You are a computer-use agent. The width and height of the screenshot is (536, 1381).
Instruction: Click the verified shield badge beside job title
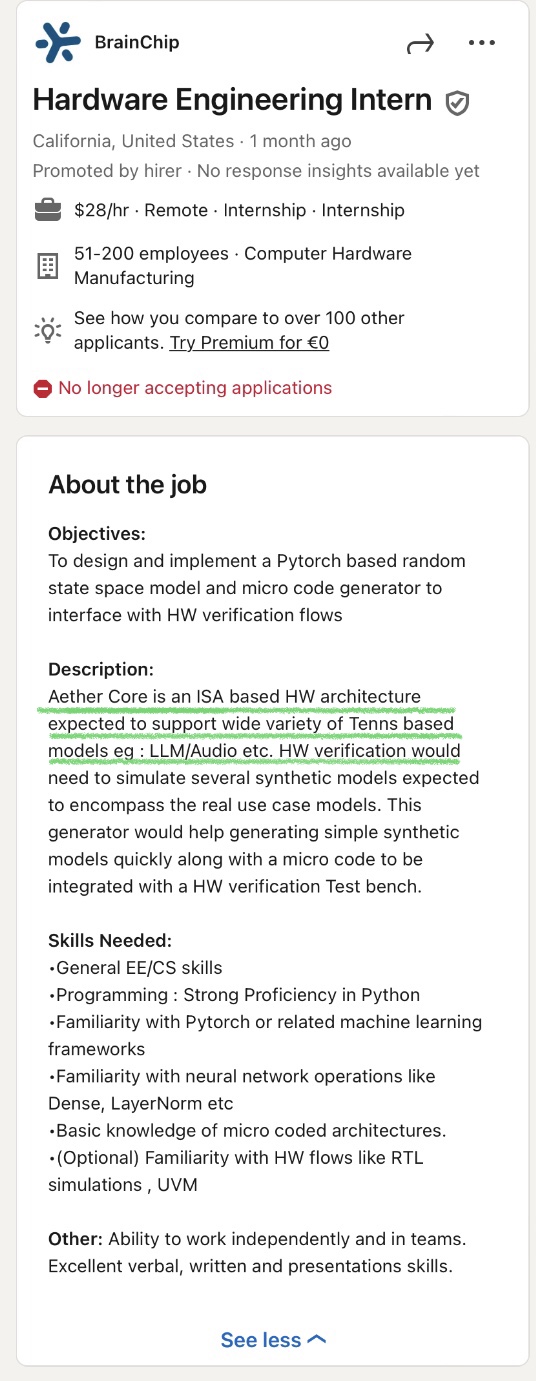point(457,102)
